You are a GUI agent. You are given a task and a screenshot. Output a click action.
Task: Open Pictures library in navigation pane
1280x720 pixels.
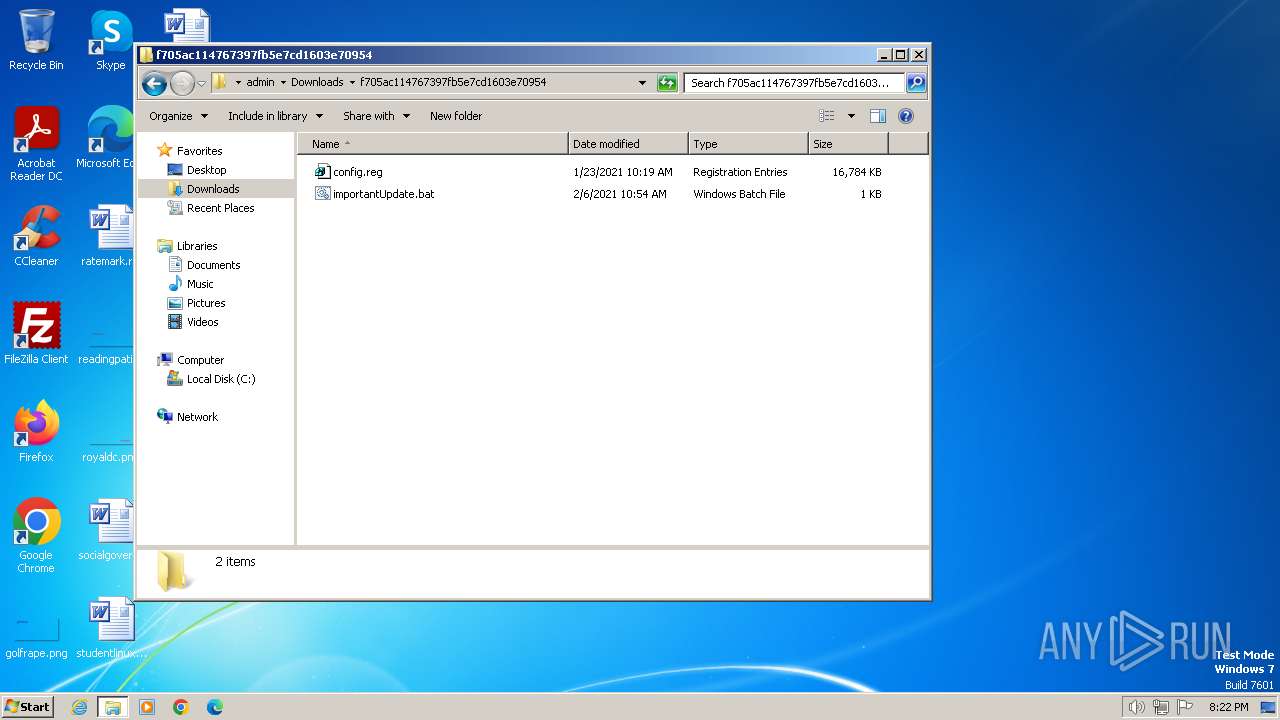[x=206, y=303]
